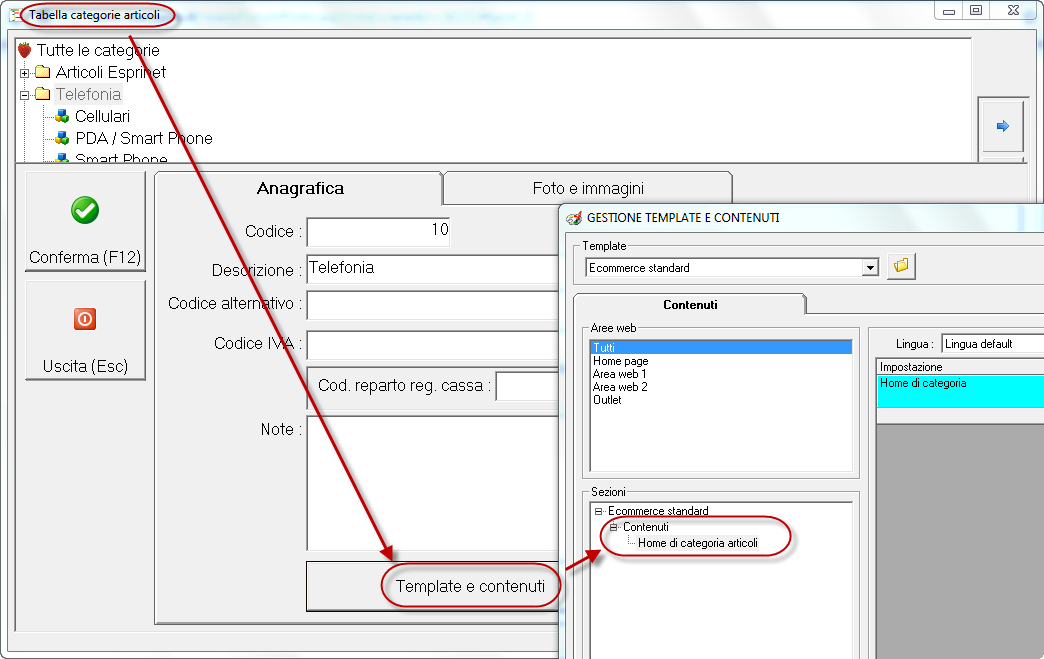1044x659 pixels.
Task: Expand the Articoli Esprinet tree node
Action: click(25, 73)
